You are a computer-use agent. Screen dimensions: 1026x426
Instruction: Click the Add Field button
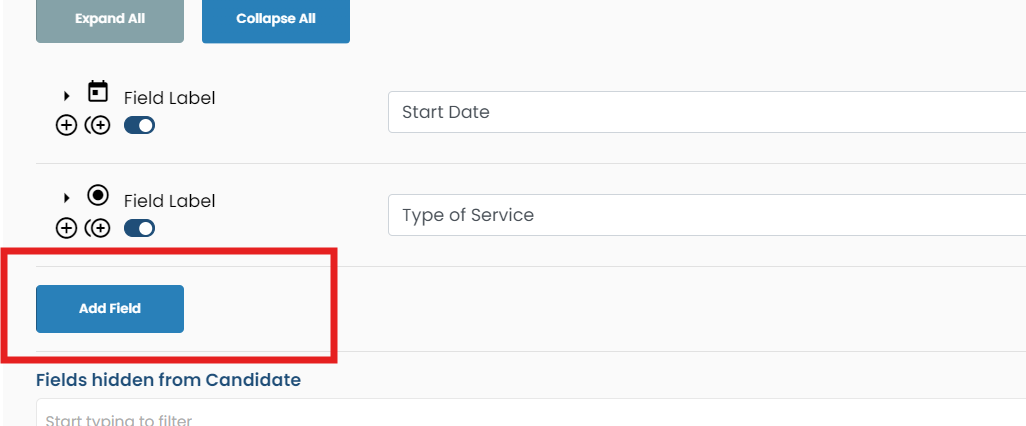[110, 309]
